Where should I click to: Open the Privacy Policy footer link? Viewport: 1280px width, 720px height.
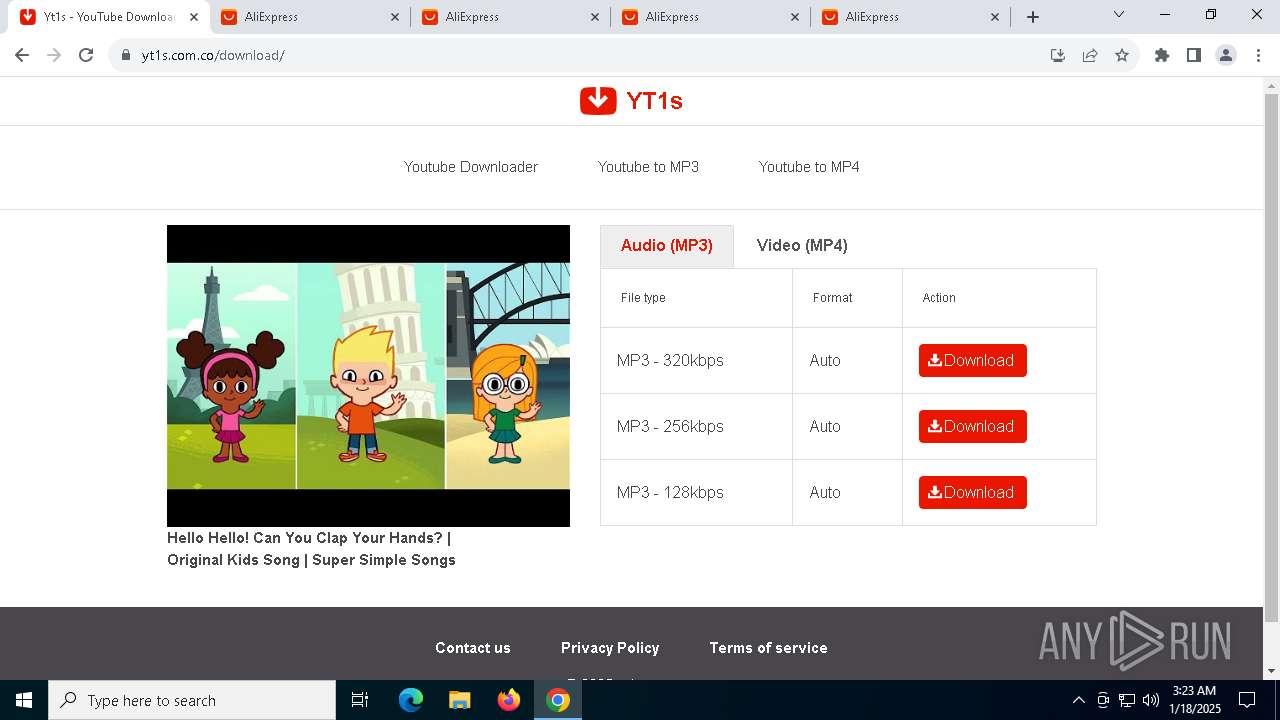tap(610, 648)
